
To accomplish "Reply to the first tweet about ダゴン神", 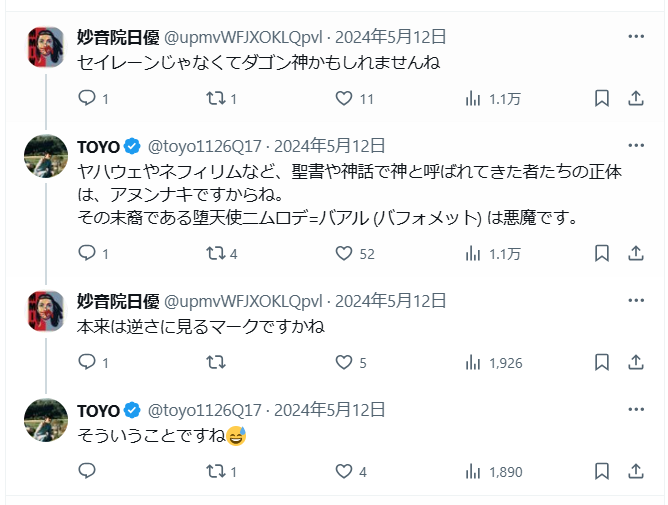I will click(87, 98).
